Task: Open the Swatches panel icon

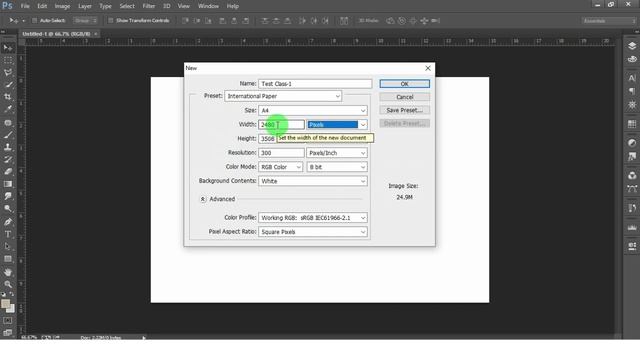Action: click(632, 124)
